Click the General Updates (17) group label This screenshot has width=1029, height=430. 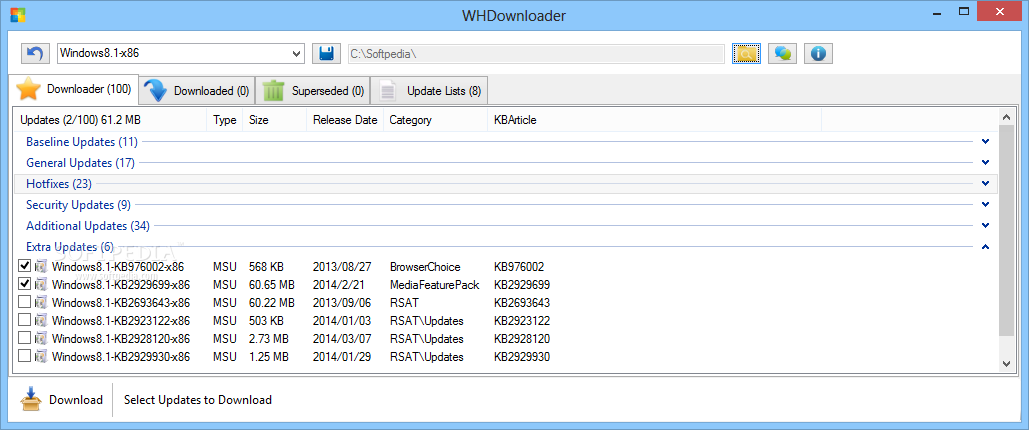tap(80, 162)
